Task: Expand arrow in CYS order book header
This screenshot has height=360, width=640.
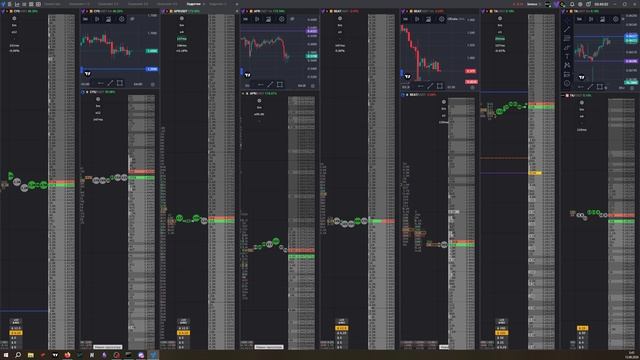Action: click(7, 11)
